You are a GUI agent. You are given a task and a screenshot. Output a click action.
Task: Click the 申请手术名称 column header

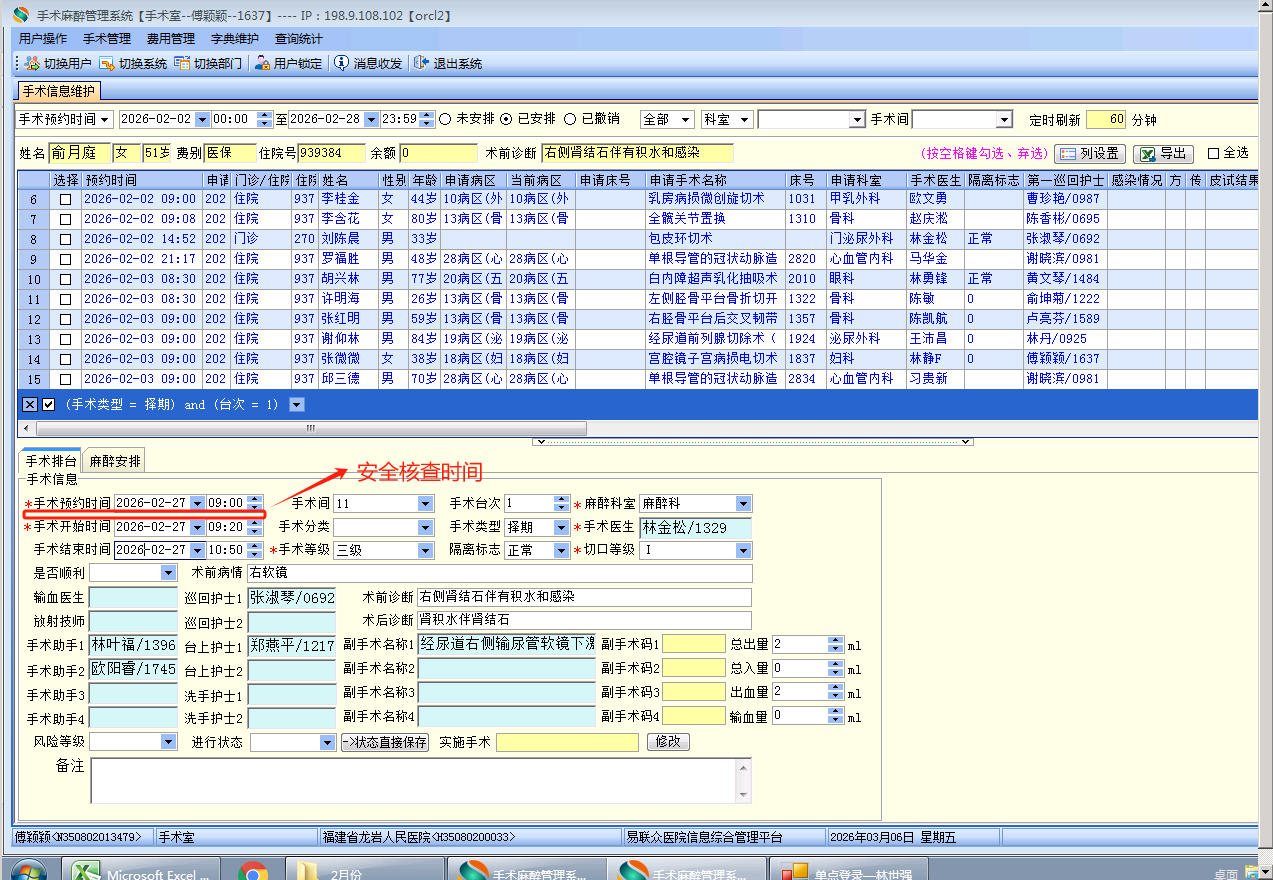pyautogui.click(x=715, y=180)
